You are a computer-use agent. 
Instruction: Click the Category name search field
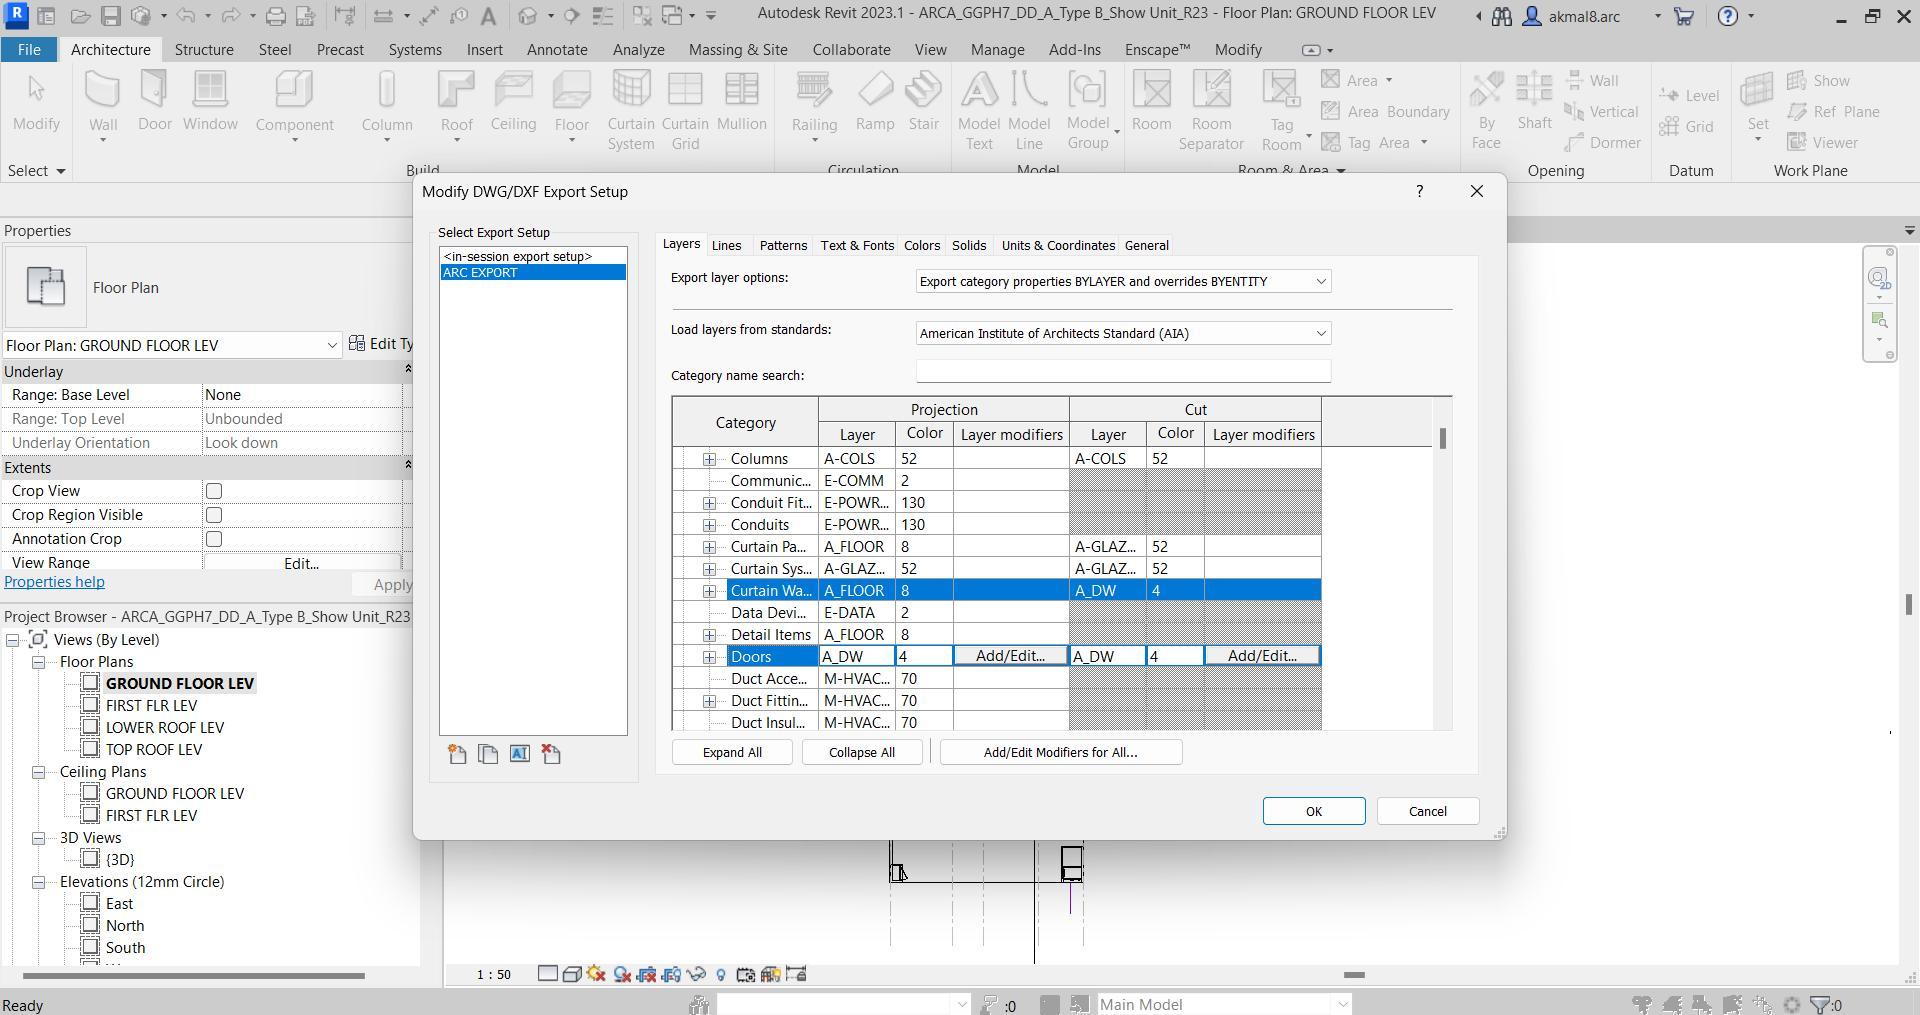tap(1122, 372)
